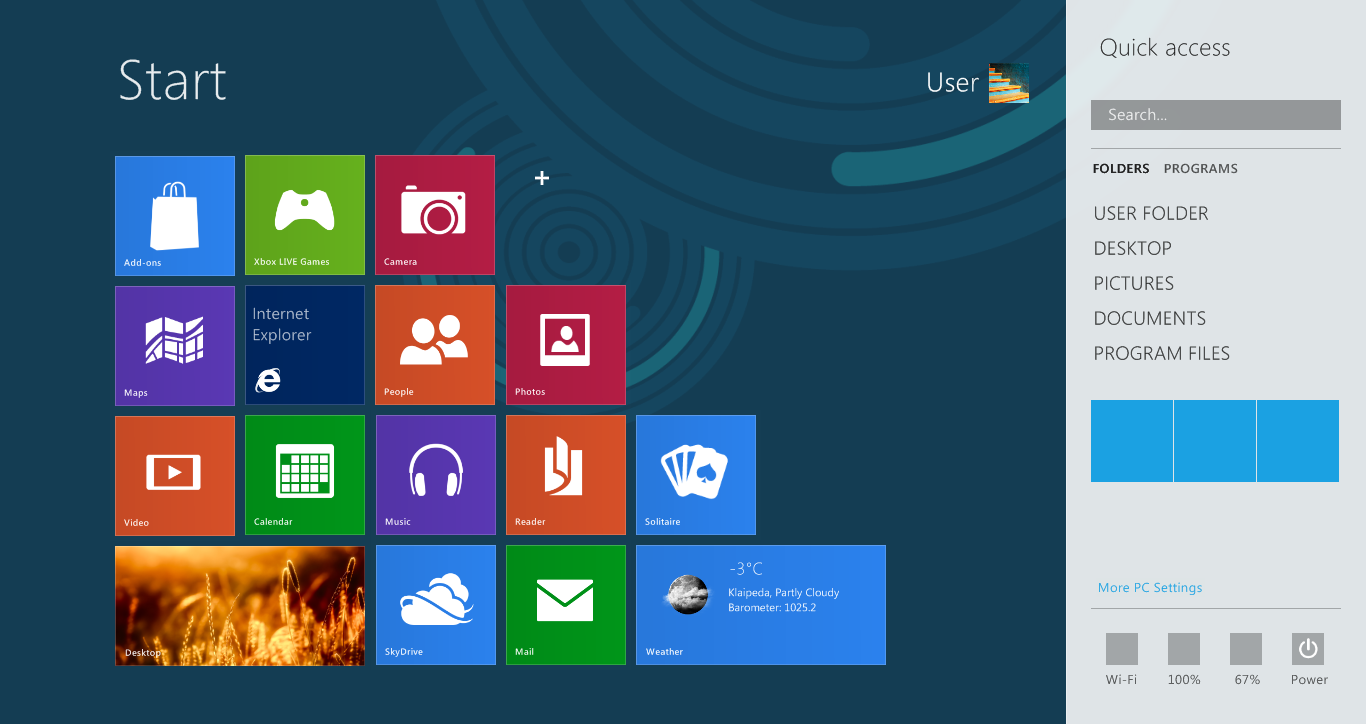Focus the Quick access Search field
Screen dimensions: 1366x724
click(1216, 115)
